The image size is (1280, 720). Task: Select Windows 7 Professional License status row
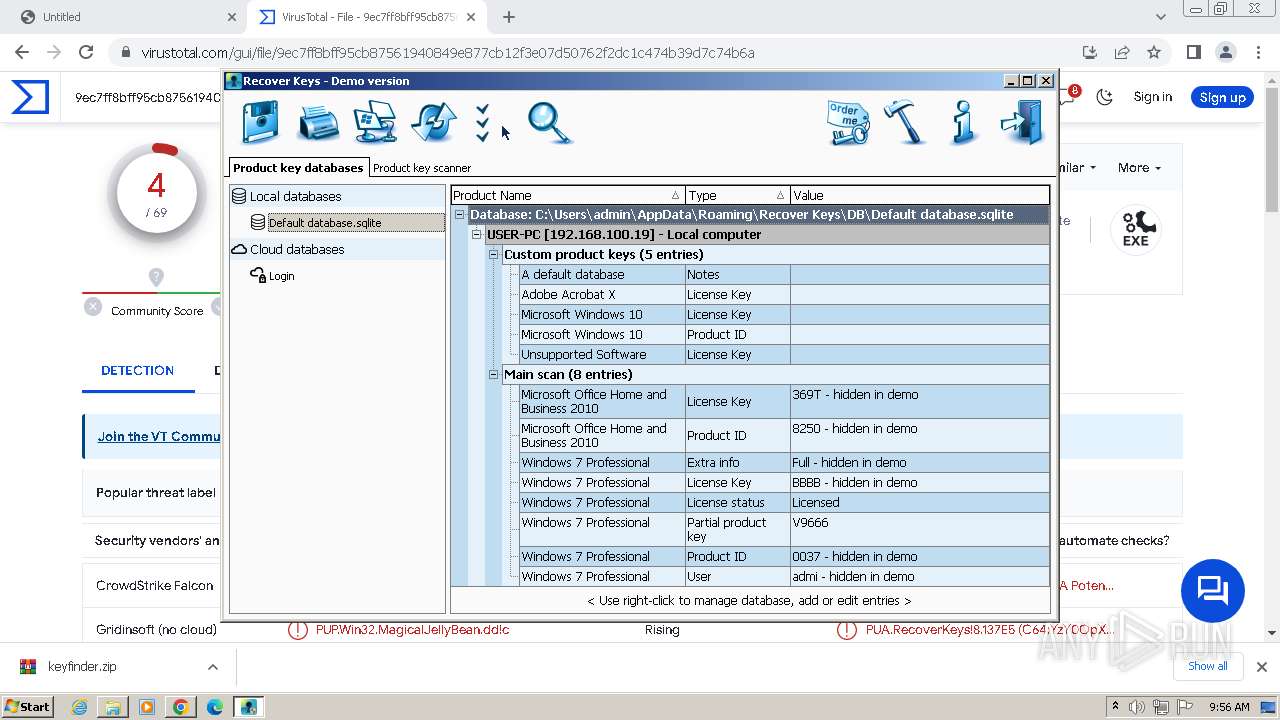click(785, 502)
